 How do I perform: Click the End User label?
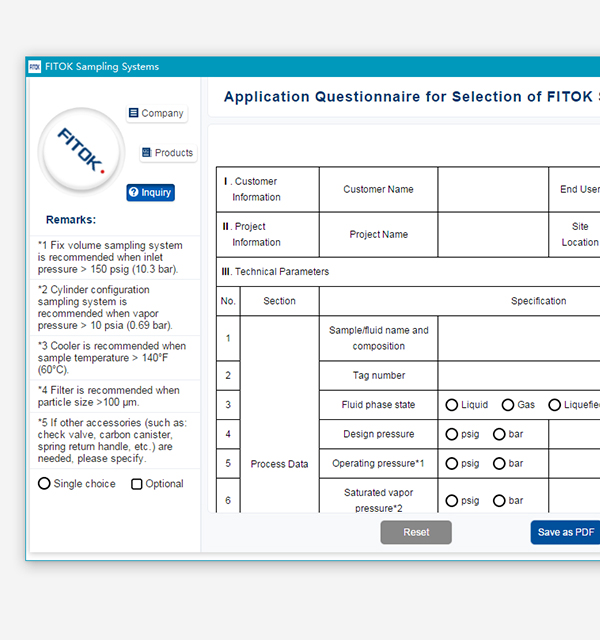click(x=580, y=189)
